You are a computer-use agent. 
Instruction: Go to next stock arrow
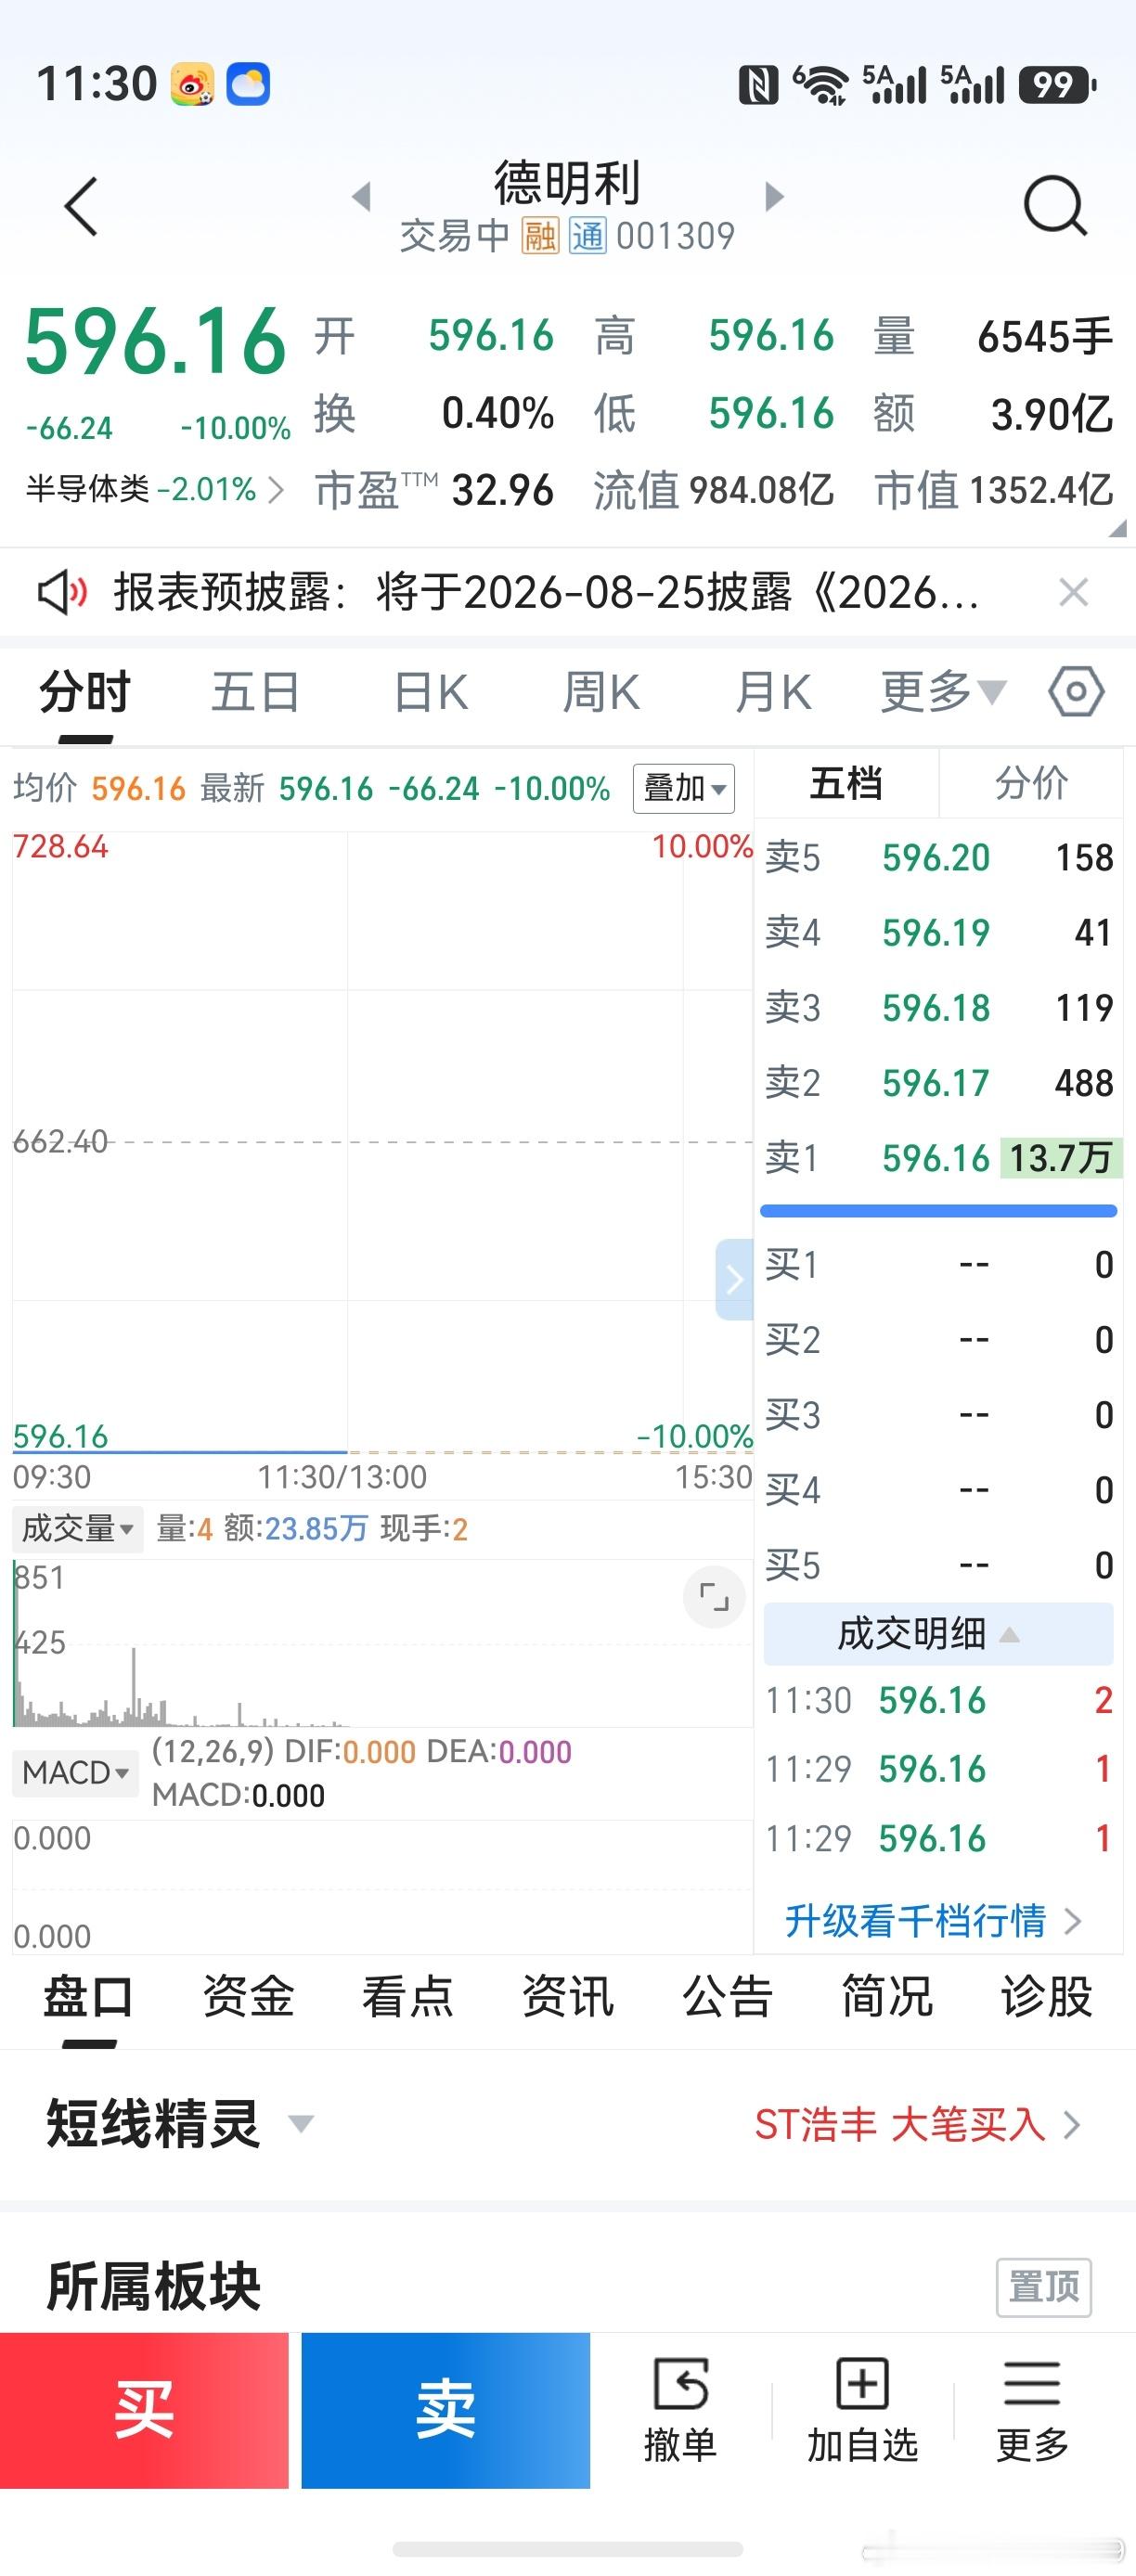click(x=773, y=196)
